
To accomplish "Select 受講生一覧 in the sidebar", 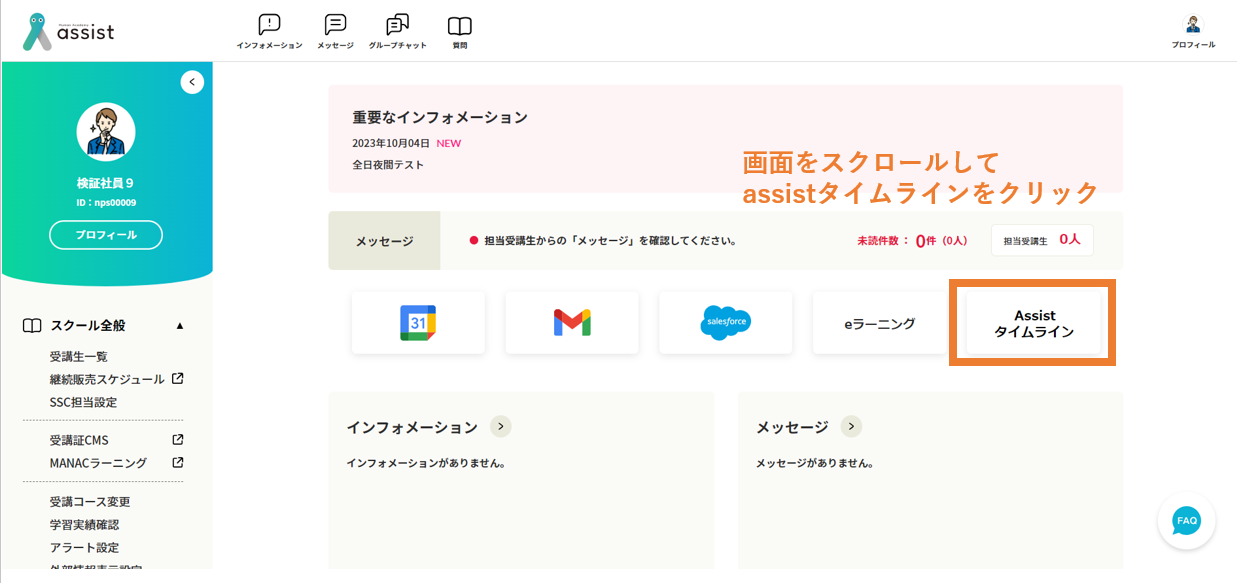I will coord(78,357).
